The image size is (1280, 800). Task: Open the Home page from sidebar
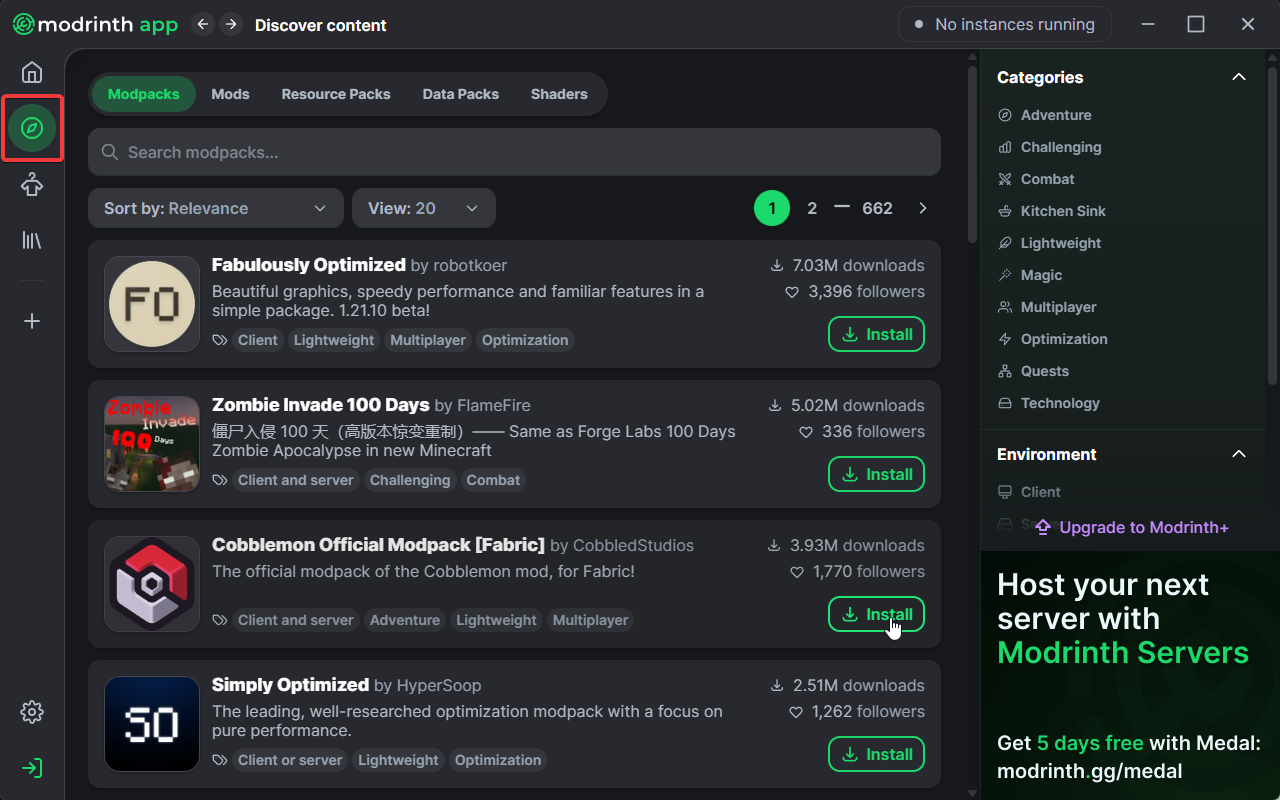[32, 72]
